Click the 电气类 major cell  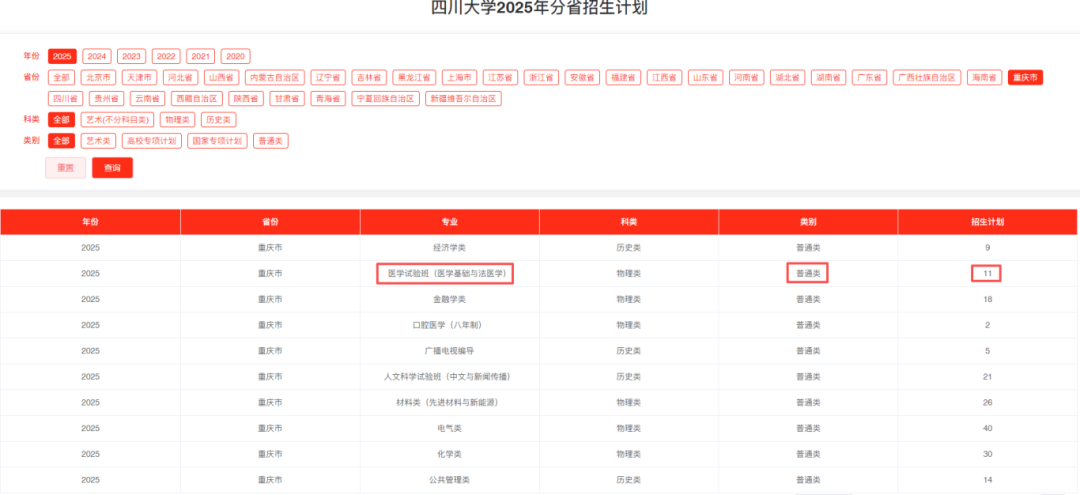(450, 428)
